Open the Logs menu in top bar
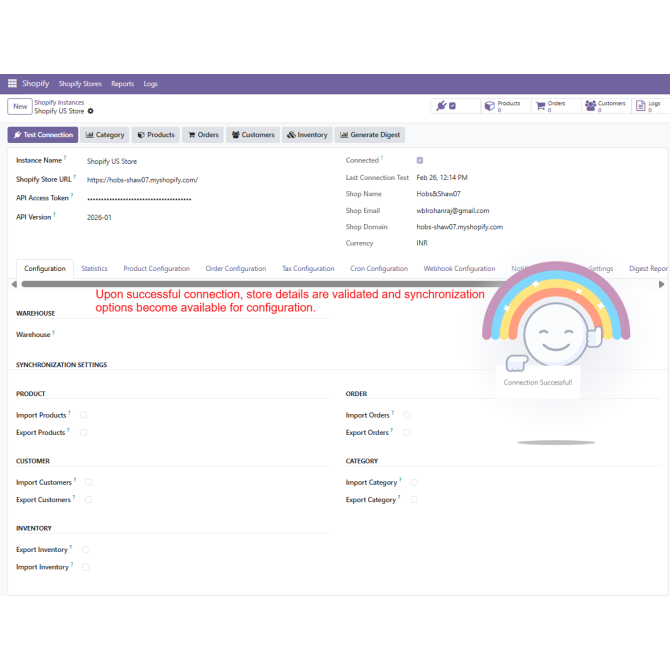670x670 pixels. [150, 84]
